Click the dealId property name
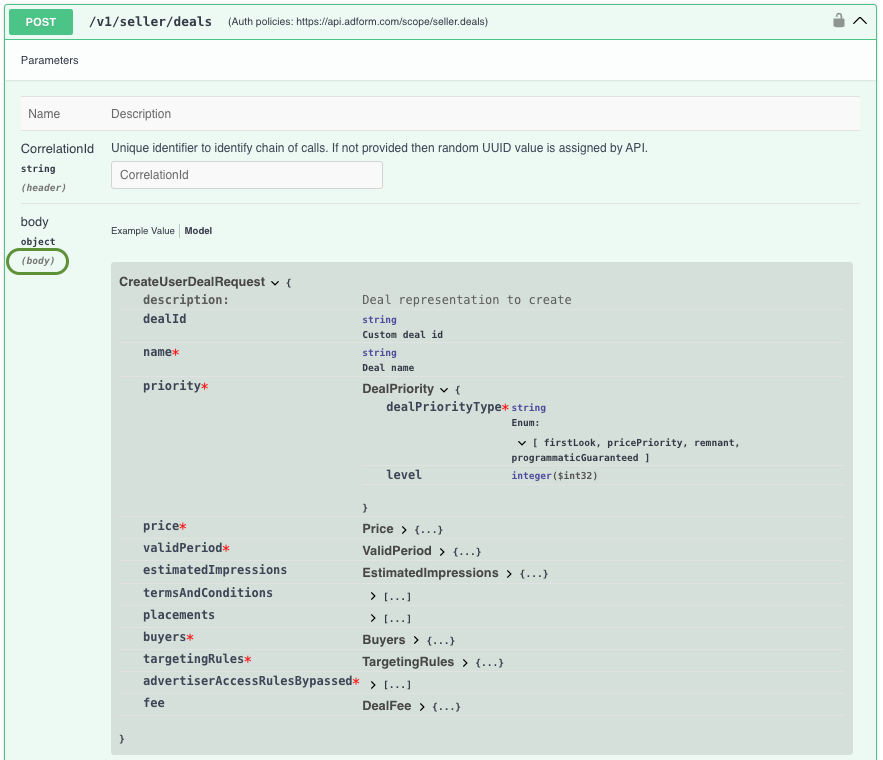883x760 pixels. click(164, 319)
